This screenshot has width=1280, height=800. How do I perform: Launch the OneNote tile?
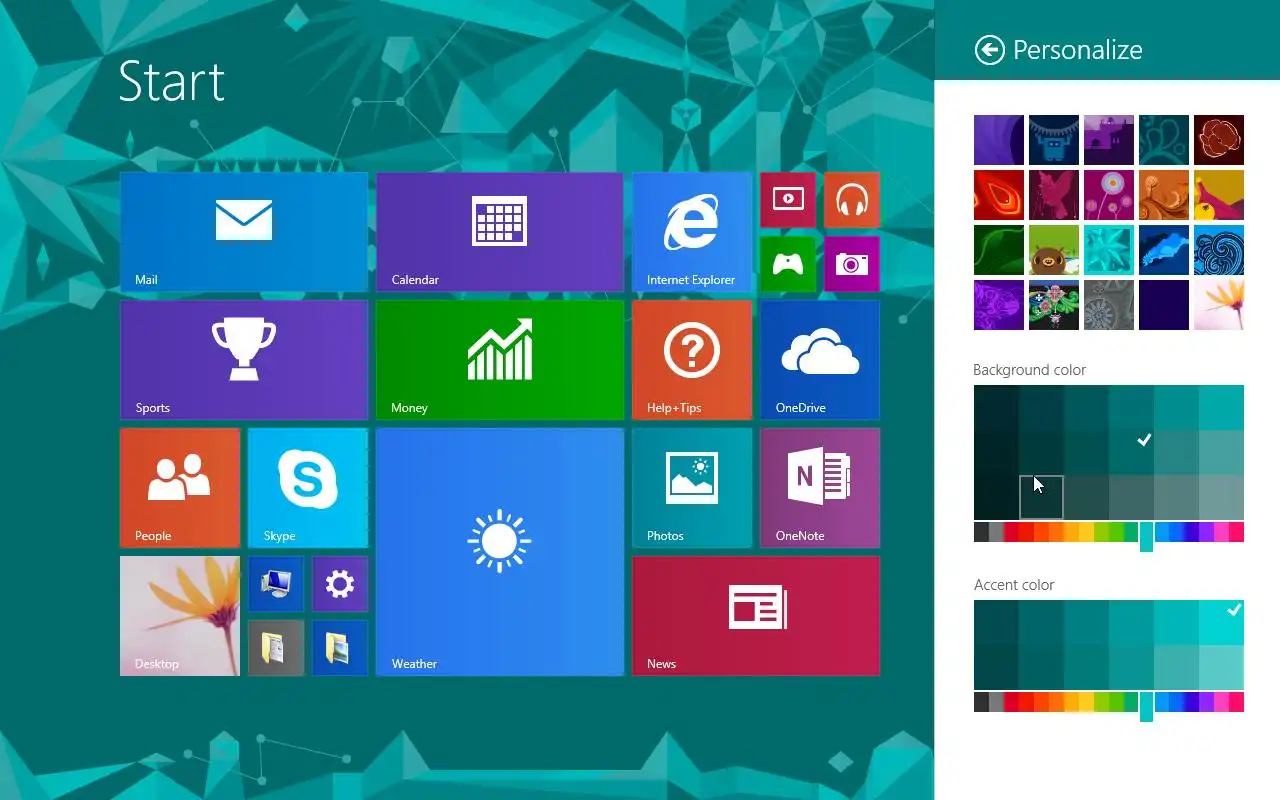(x=820, y=488)
